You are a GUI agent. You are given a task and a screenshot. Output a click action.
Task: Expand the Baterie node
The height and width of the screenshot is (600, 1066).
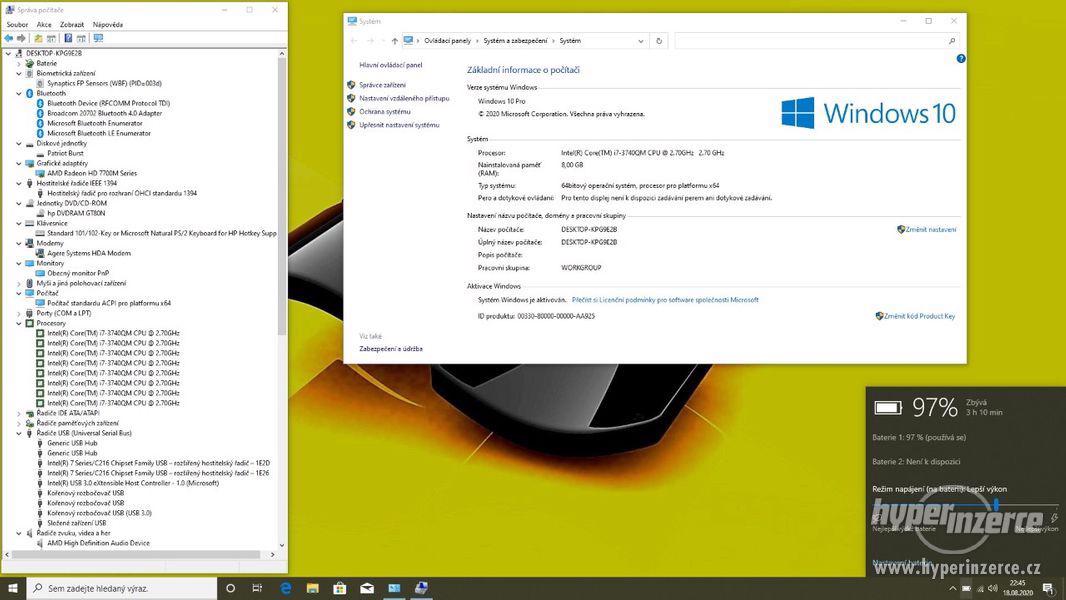tap(19, 63)
